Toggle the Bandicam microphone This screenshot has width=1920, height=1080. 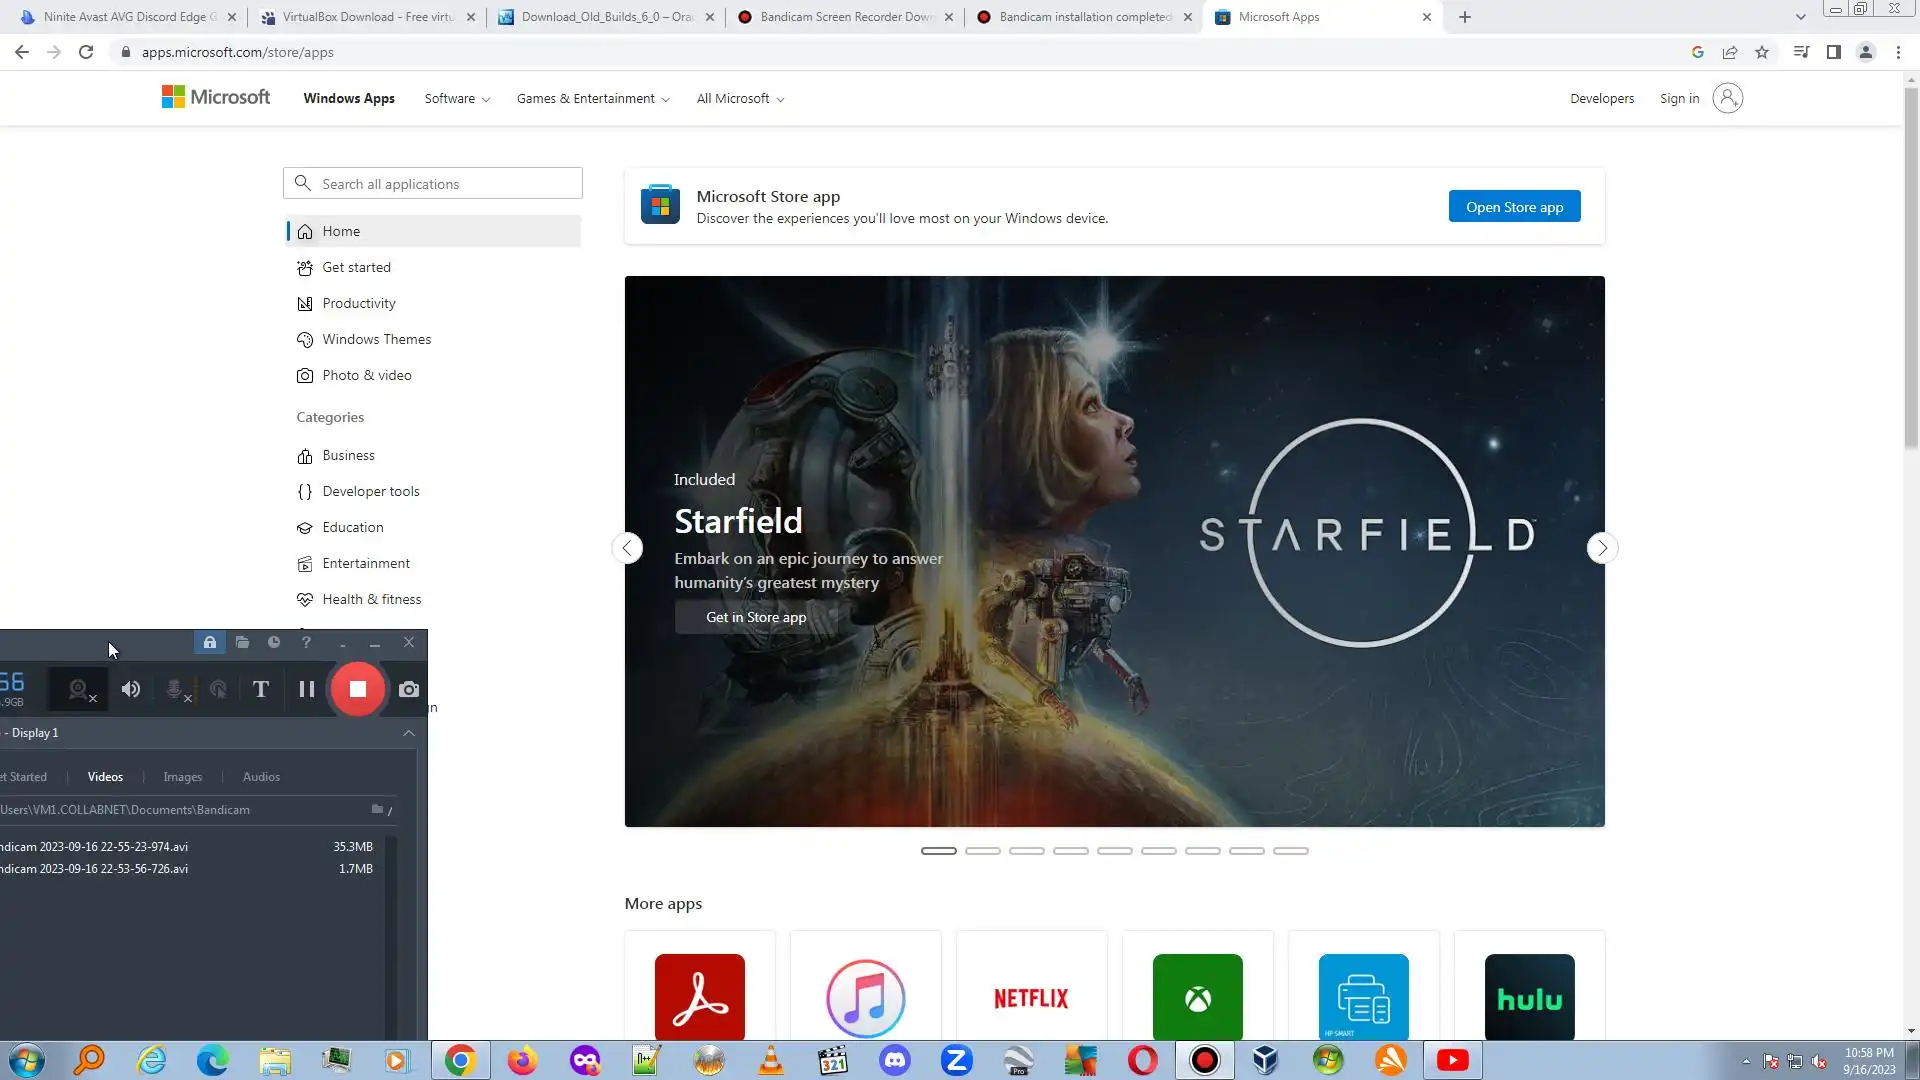175,689
